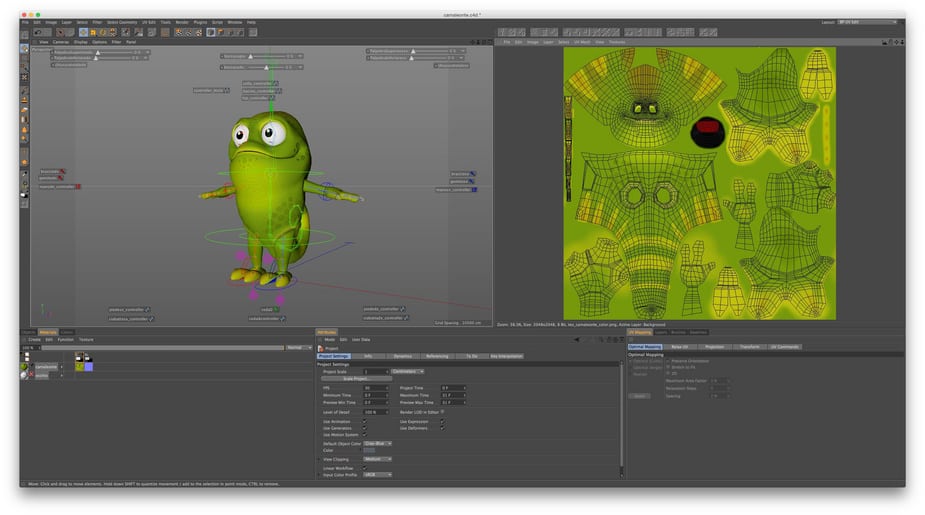
Task: Click the camaleonte material sphere icon
Action: pos(24,367)
